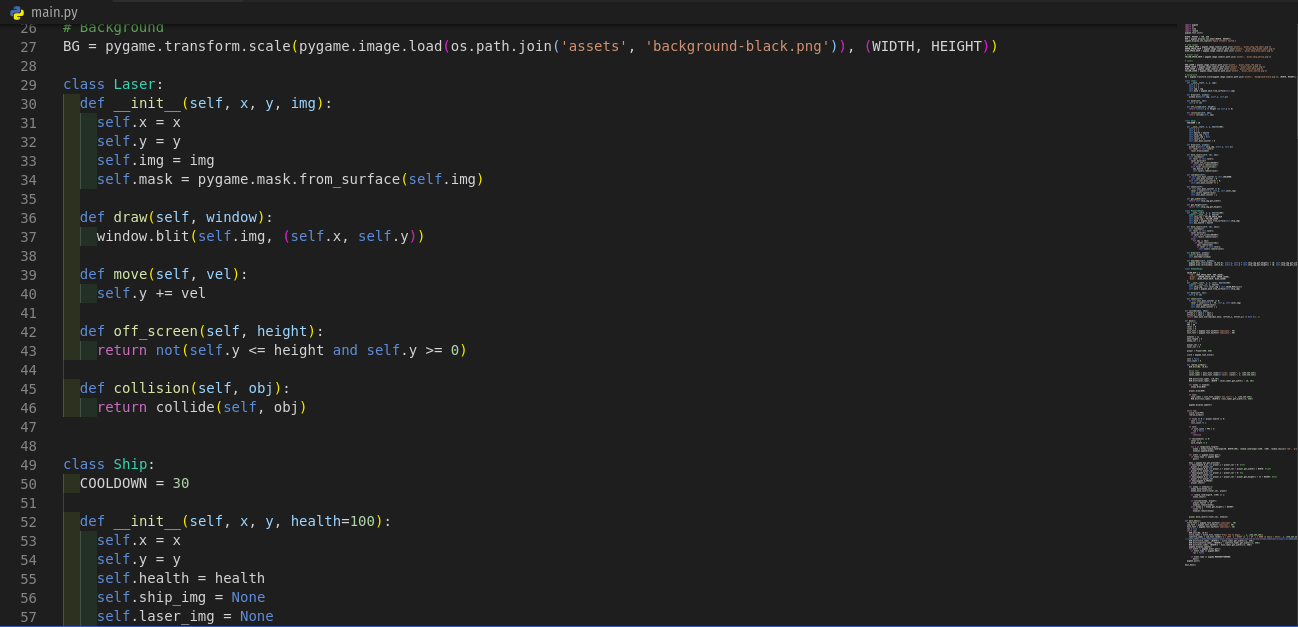Click the off_screen method name
This screenshot has width=1298, height=627.
click(155, 332)
